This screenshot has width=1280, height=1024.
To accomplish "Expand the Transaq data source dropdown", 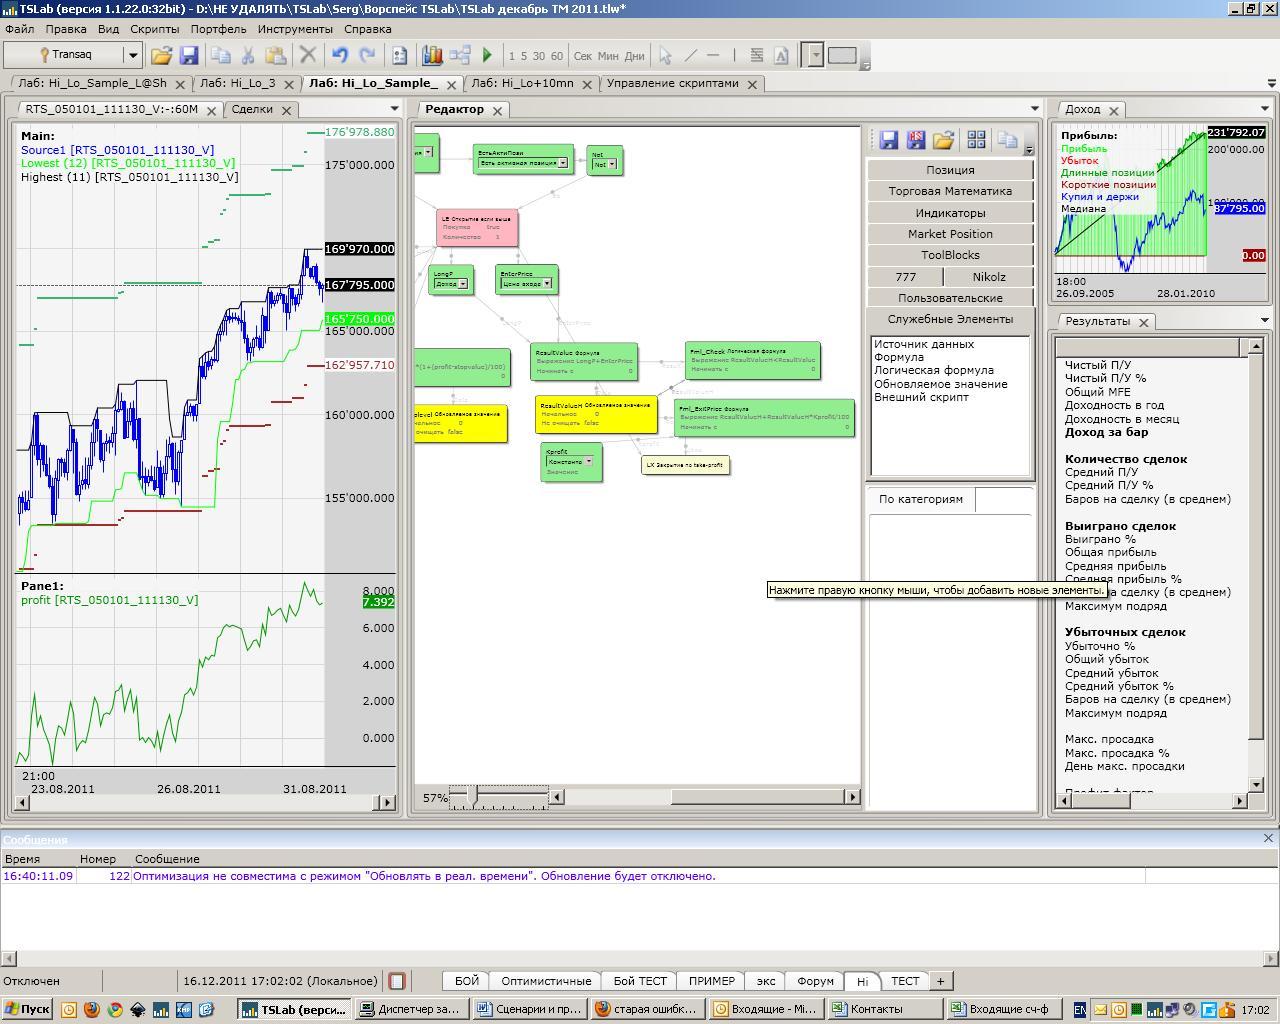I will (x=132, y=56).
